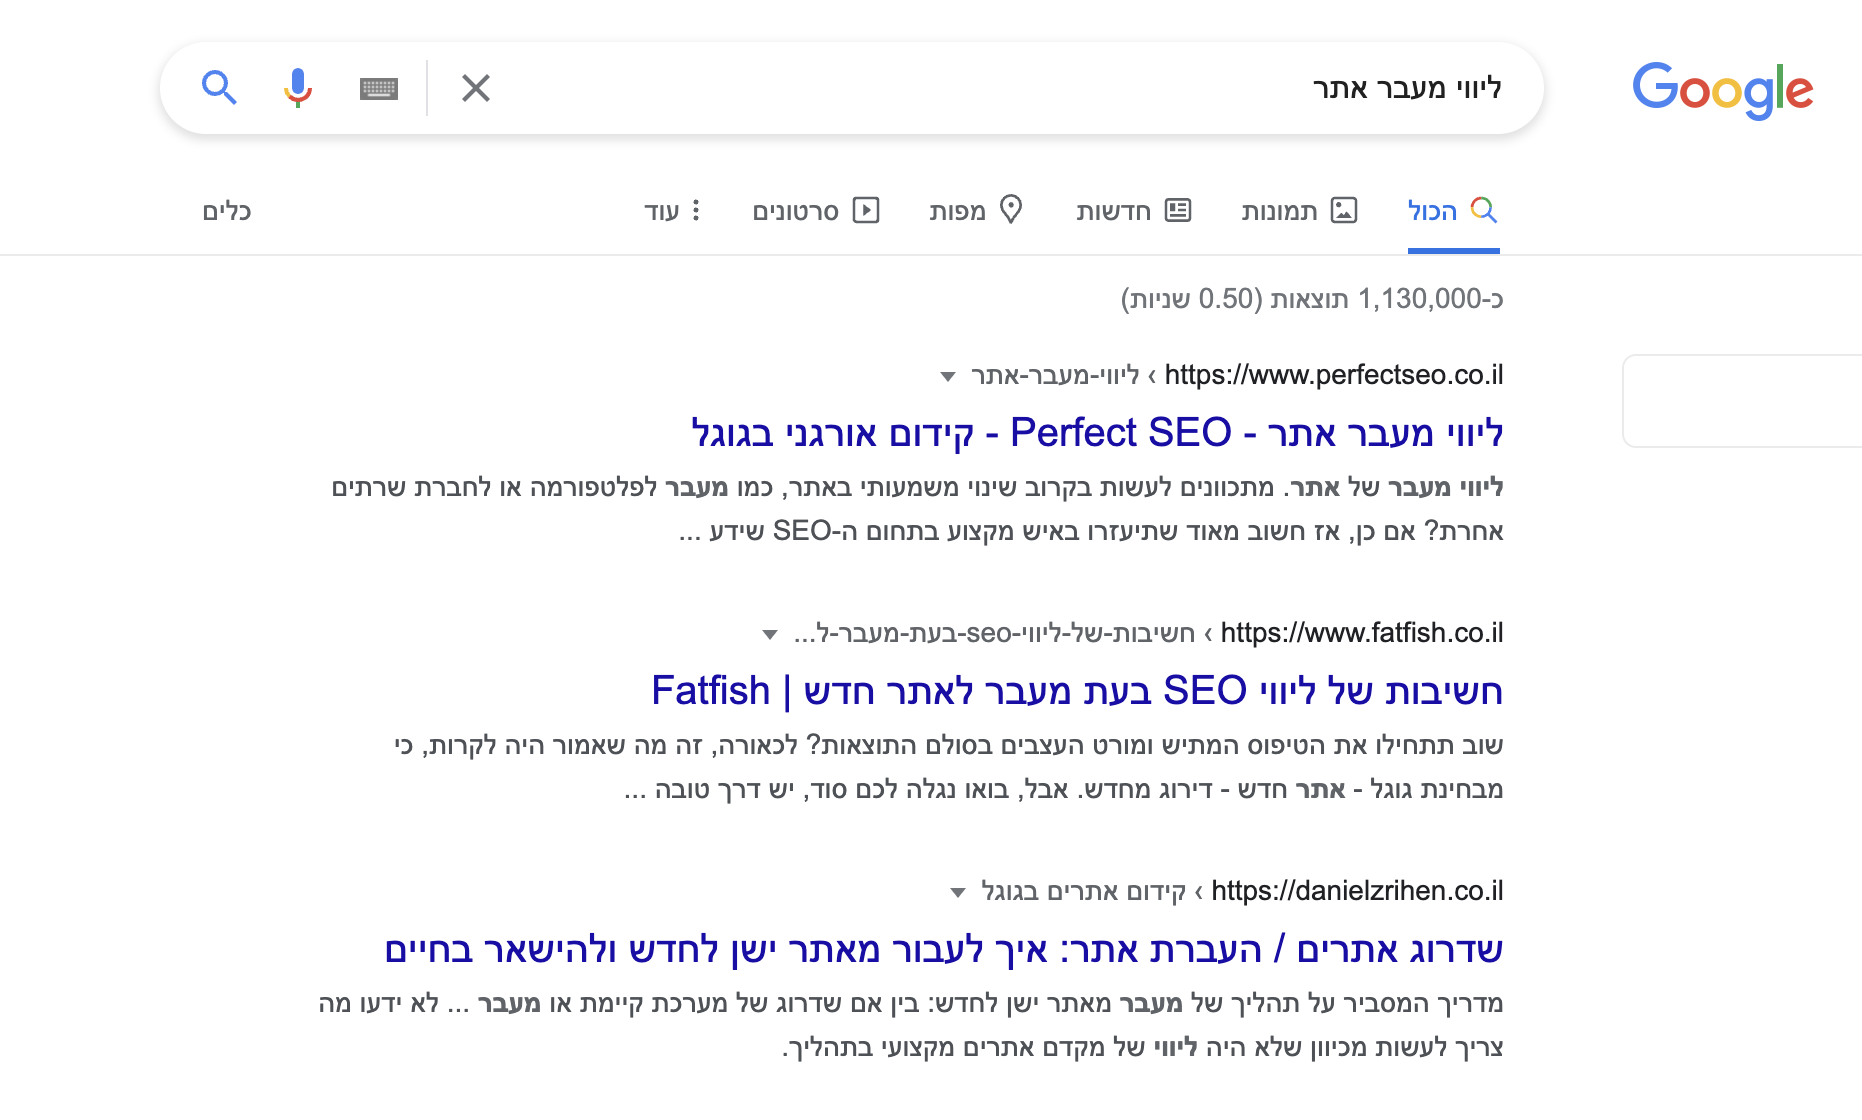This screenshot has width=1862, height=1120.
Task: Click the https://www.perfectseo.co.il URL
Action: tap(1334, 375)
